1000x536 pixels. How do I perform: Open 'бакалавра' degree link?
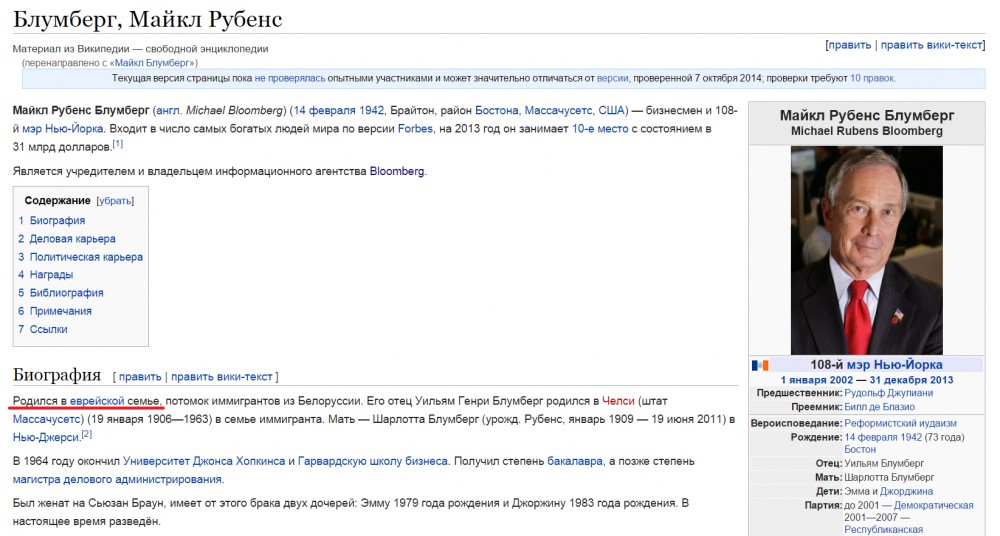point(575,461)
